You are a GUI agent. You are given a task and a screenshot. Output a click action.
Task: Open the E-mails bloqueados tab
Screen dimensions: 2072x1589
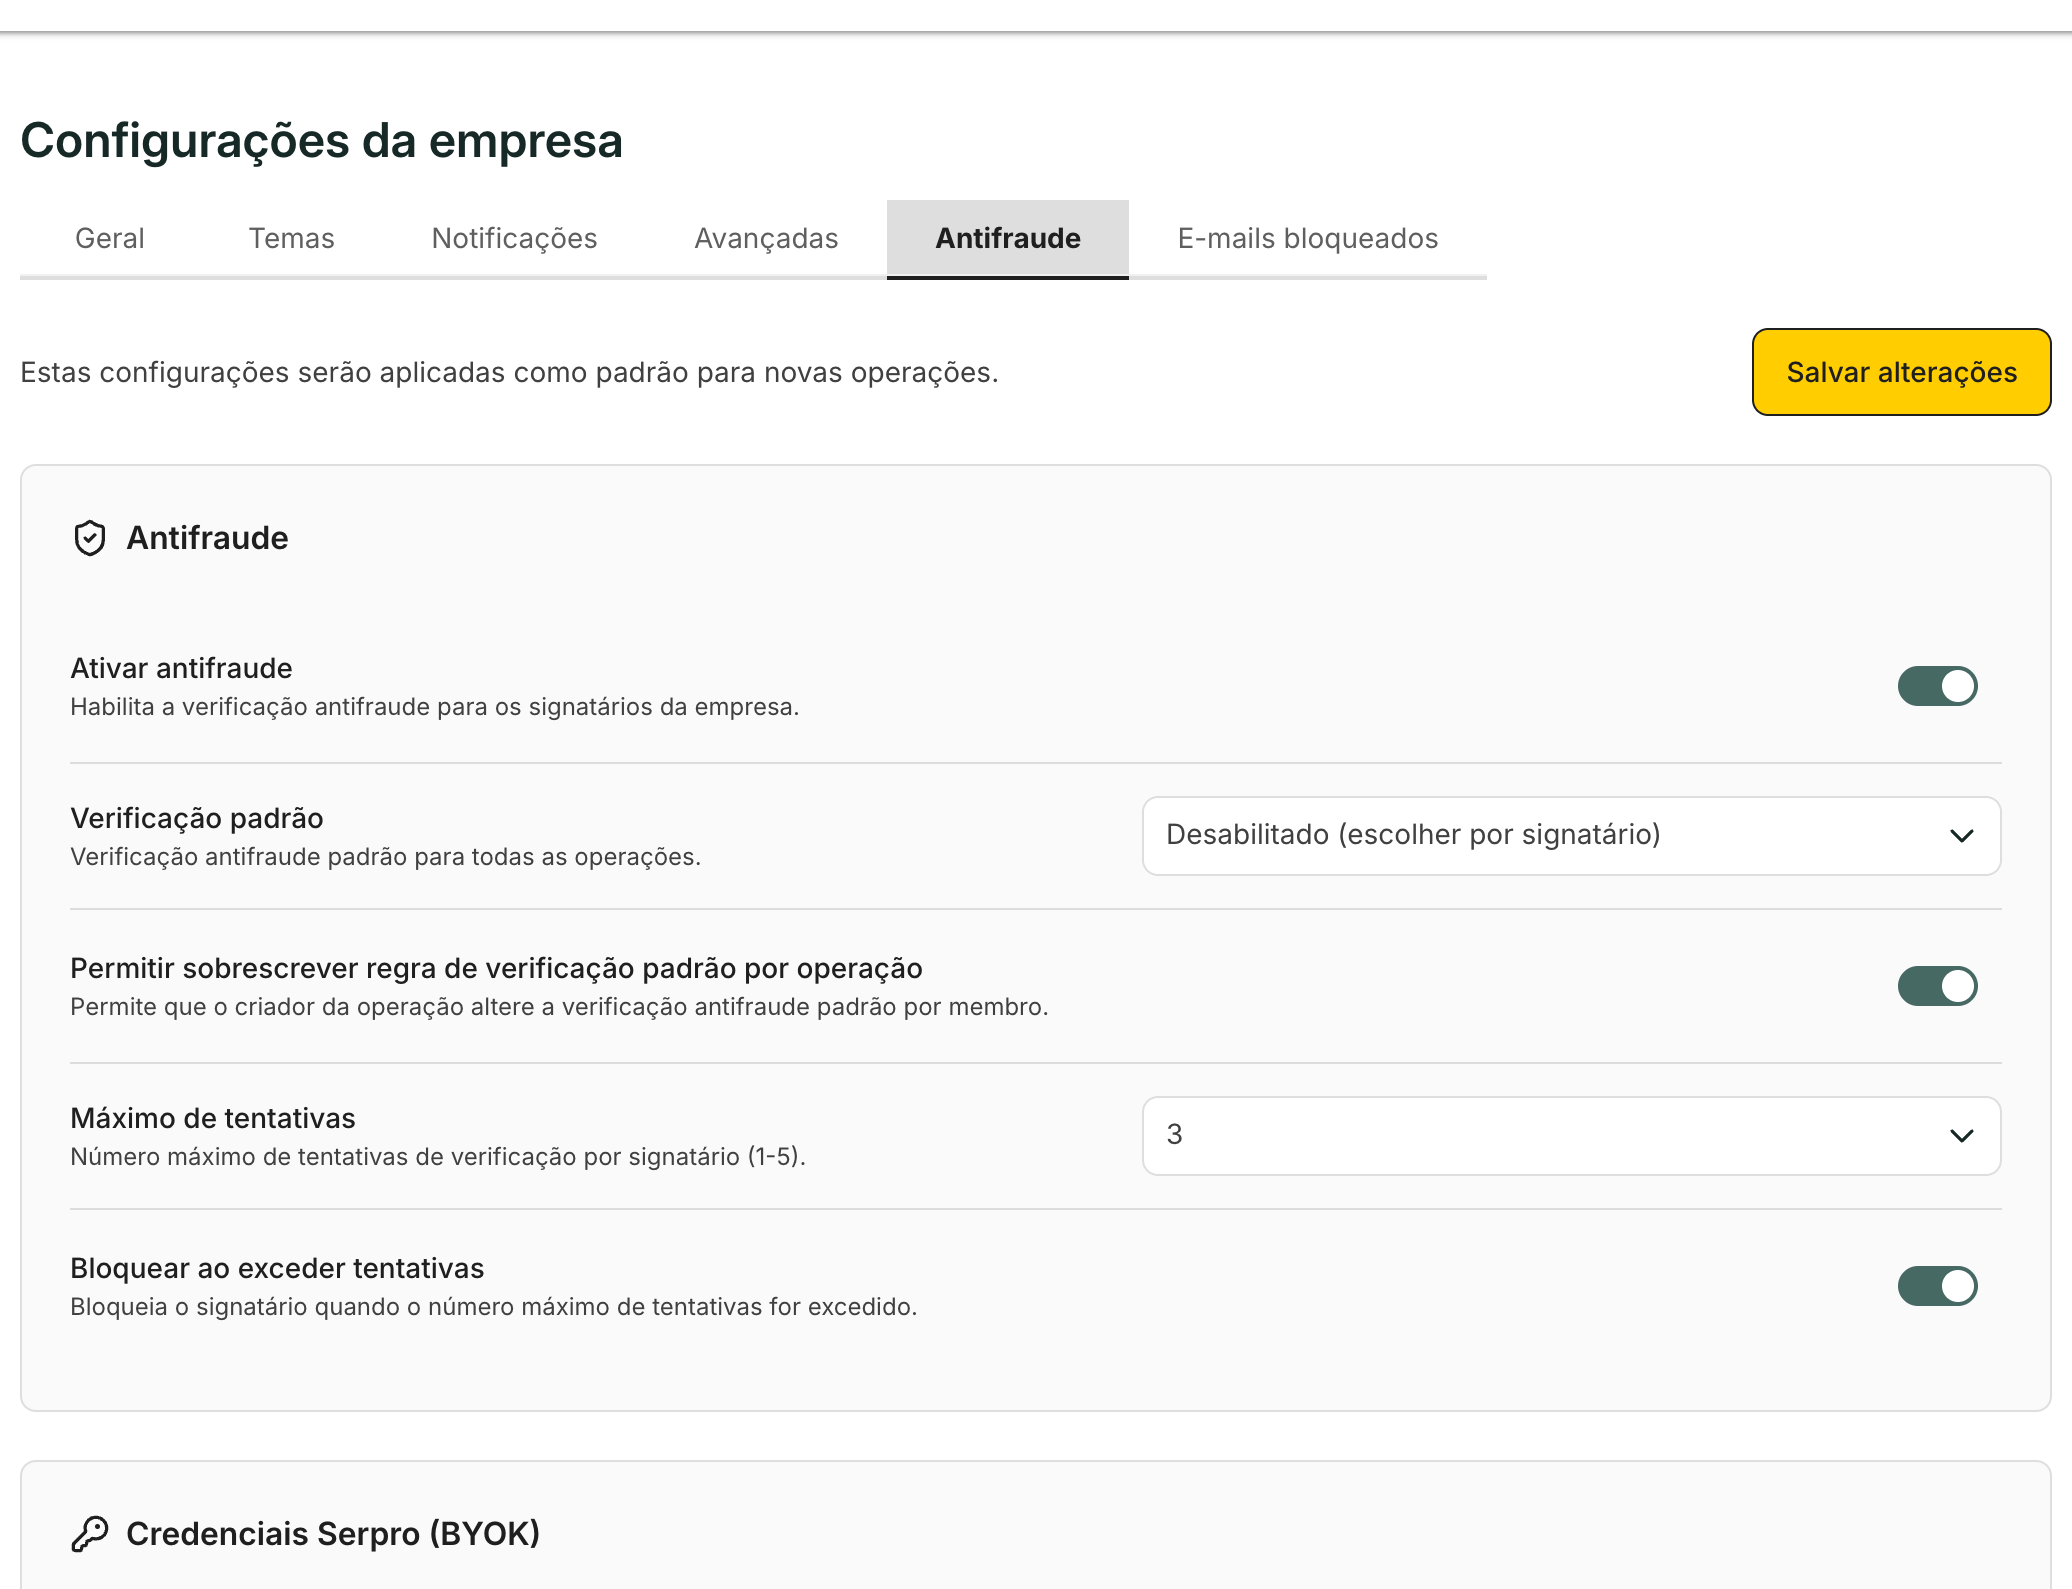(1307, 238)
